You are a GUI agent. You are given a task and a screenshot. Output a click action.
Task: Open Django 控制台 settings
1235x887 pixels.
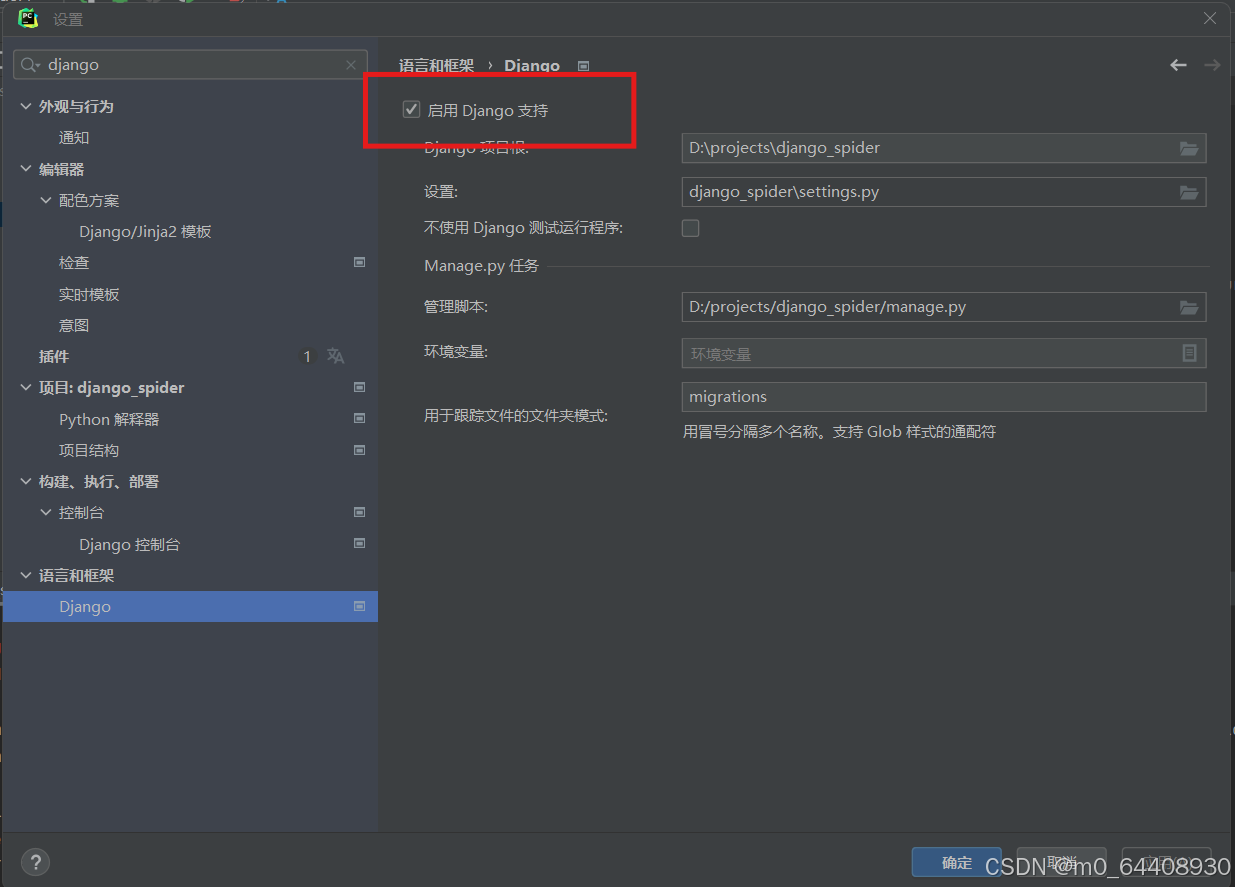130,544
